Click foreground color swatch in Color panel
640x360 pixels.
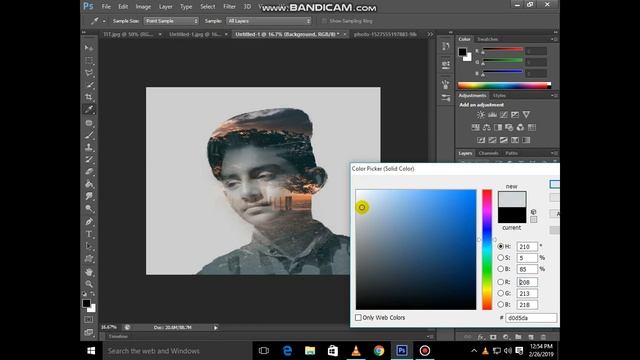[462, 52]
